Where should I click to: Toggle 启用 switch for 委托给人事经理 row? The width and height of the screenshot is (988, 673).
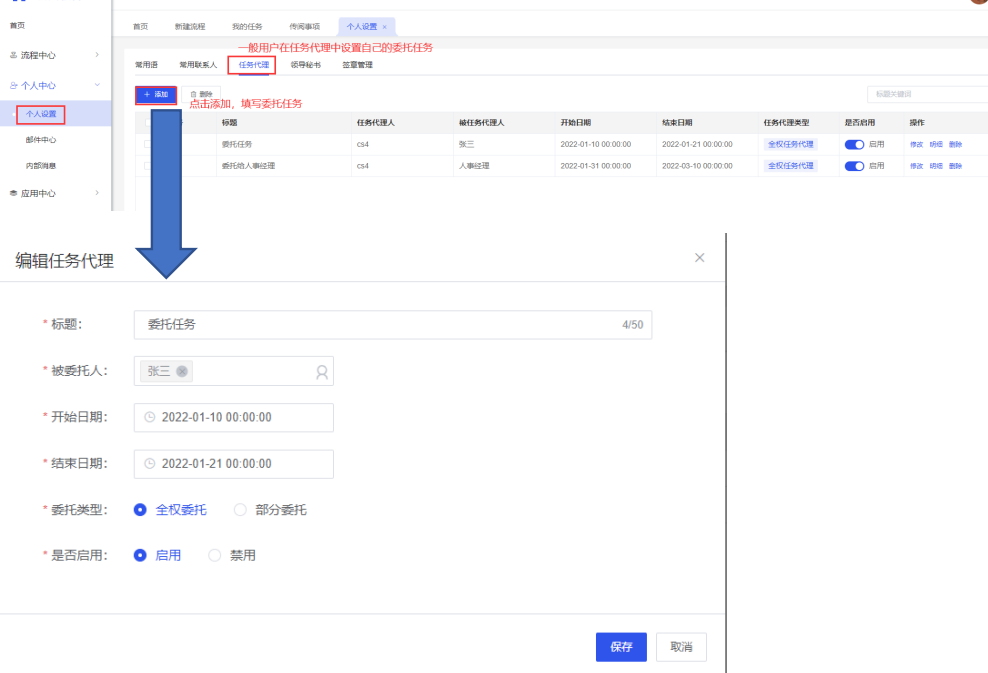pos(854,166)
